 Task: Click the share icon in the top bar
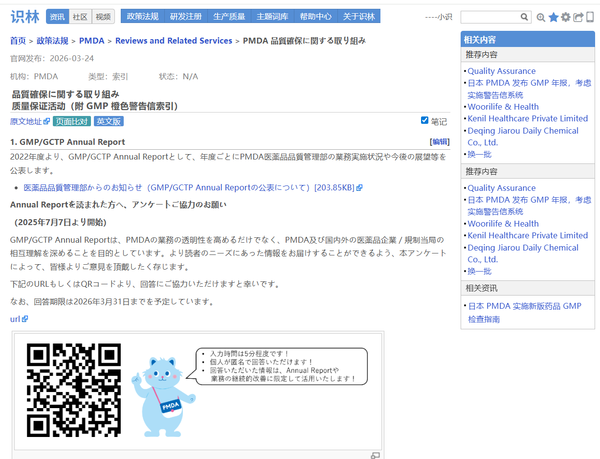click(x=578, y=17)
